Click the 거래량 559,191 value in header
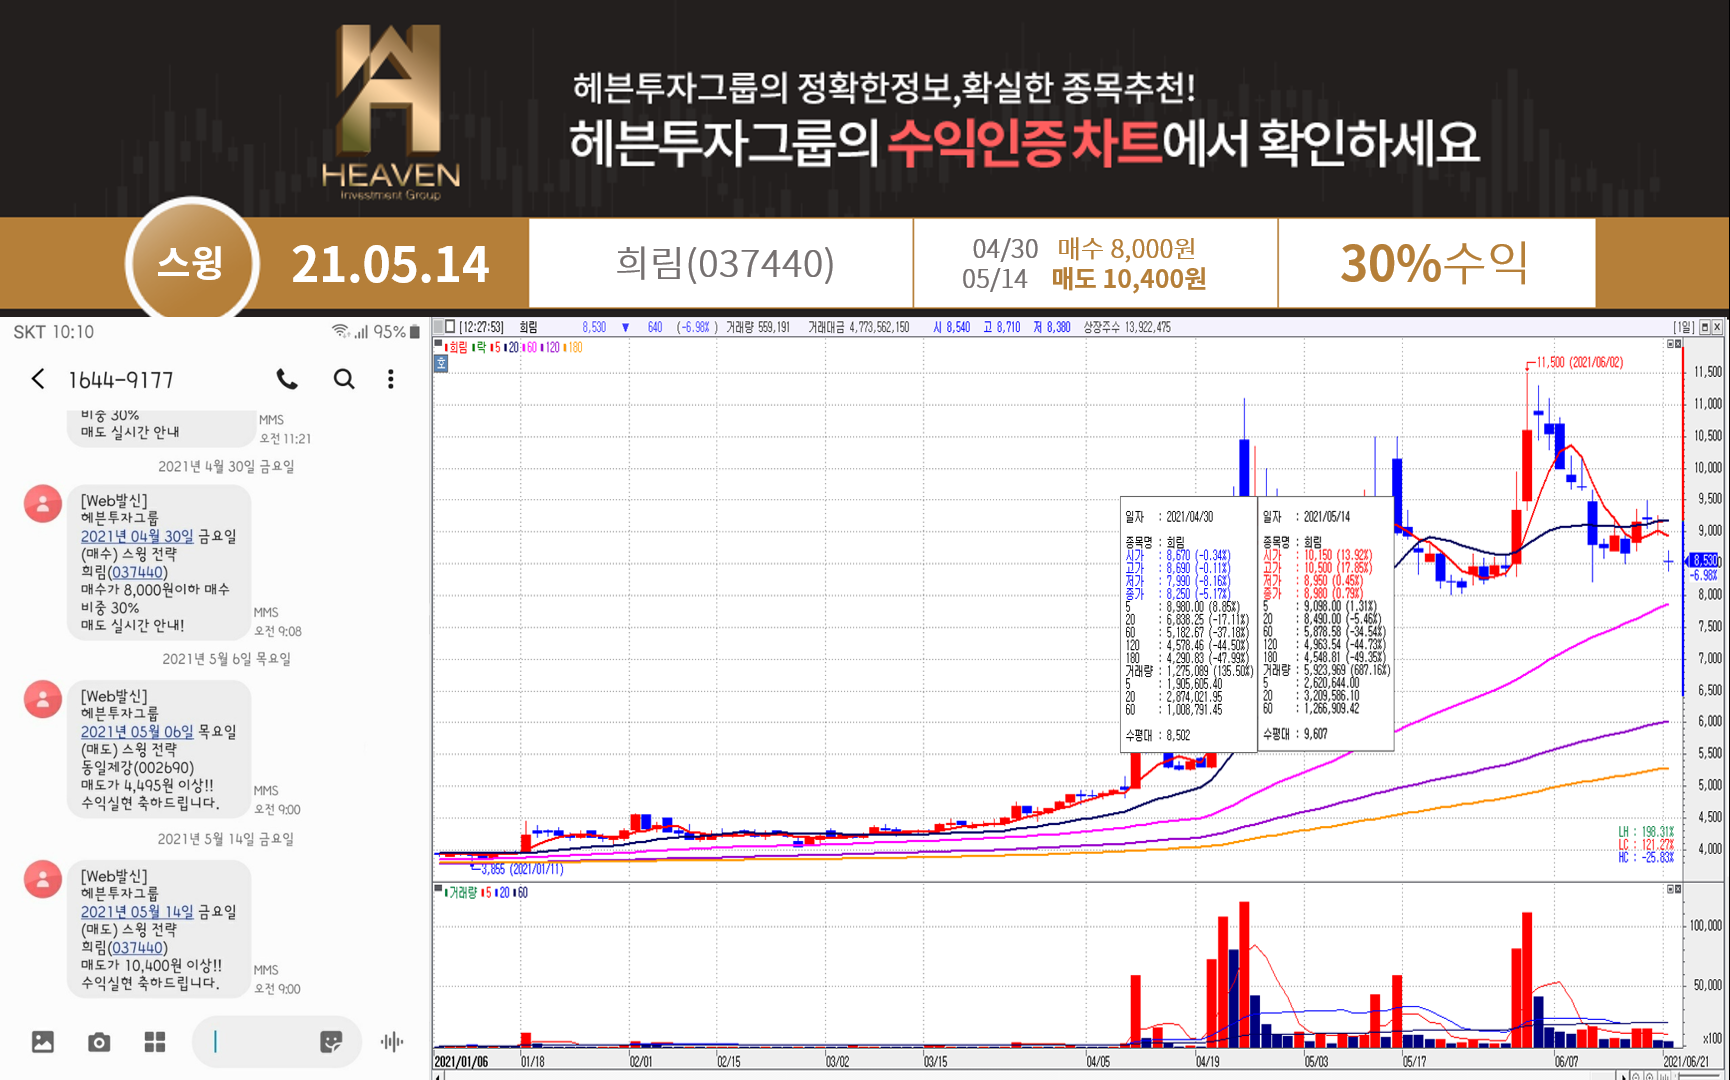Screen dimensions: 1730x1080 758,327
